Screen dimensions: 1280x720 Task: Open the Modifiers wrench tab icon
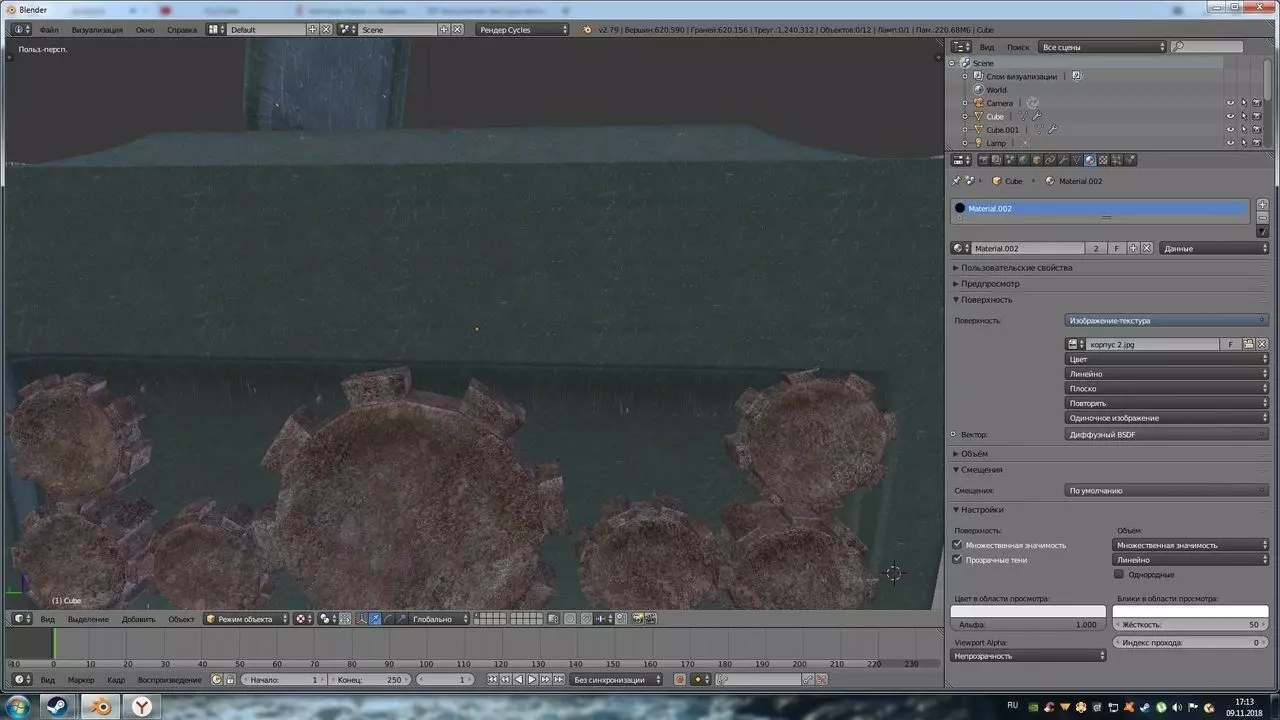tap(1063, 160)
